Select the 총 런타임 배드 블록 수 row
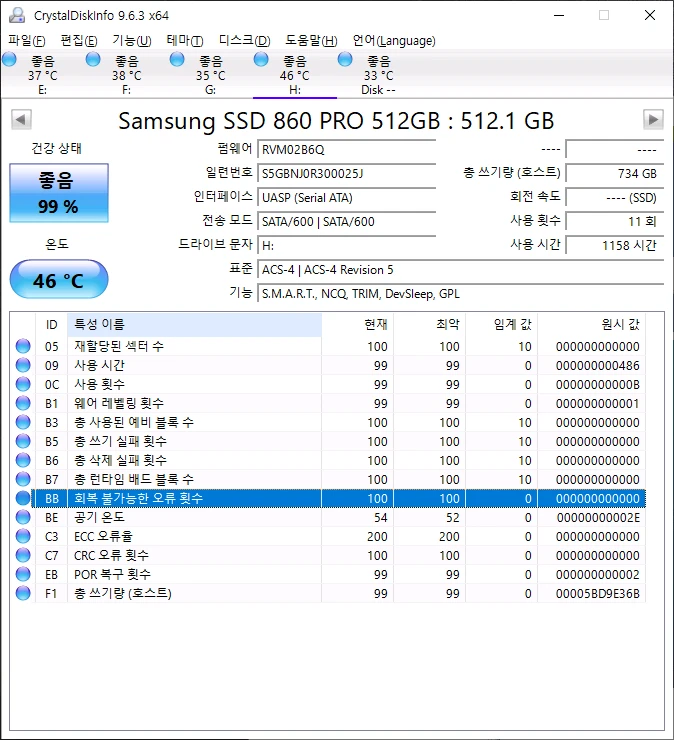Image resolution: width=674 pixels, height=740 pixels. coord(328,479)
